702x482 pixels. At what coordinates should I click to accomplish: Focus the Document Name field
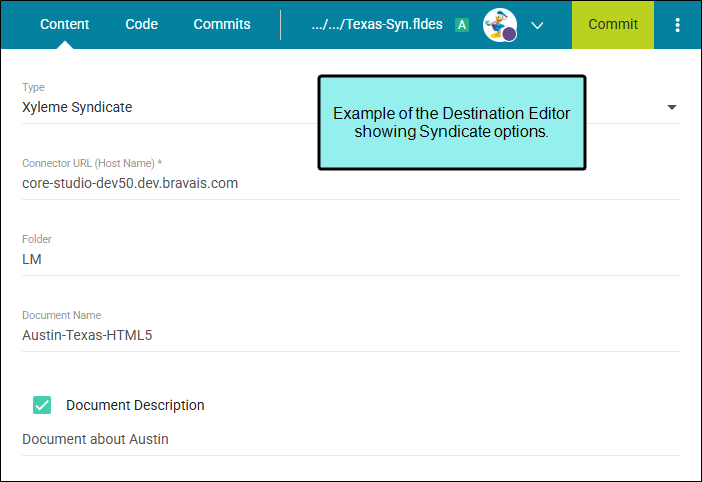[x=300, y=335]
